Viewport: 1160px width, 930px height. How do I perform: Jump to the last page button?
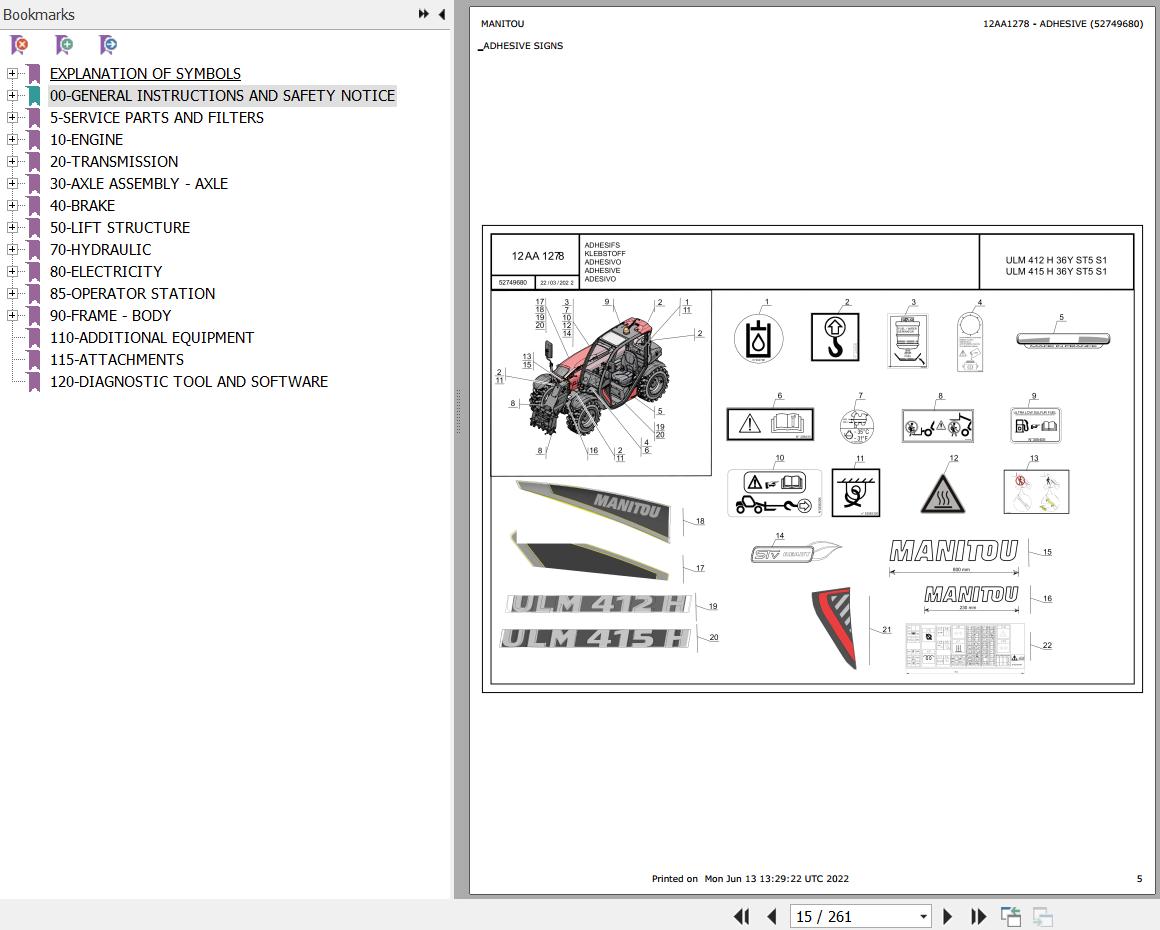coord(979,917)
